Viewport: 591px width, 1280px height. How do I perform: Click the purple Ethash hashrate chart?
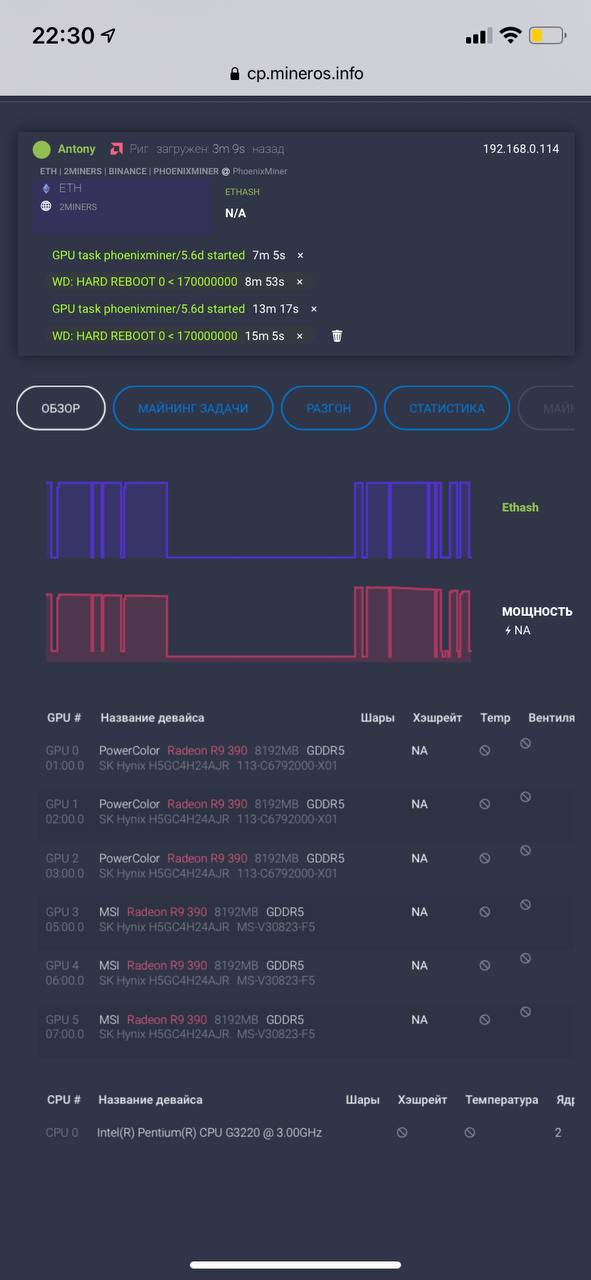[x=258, y=520]
